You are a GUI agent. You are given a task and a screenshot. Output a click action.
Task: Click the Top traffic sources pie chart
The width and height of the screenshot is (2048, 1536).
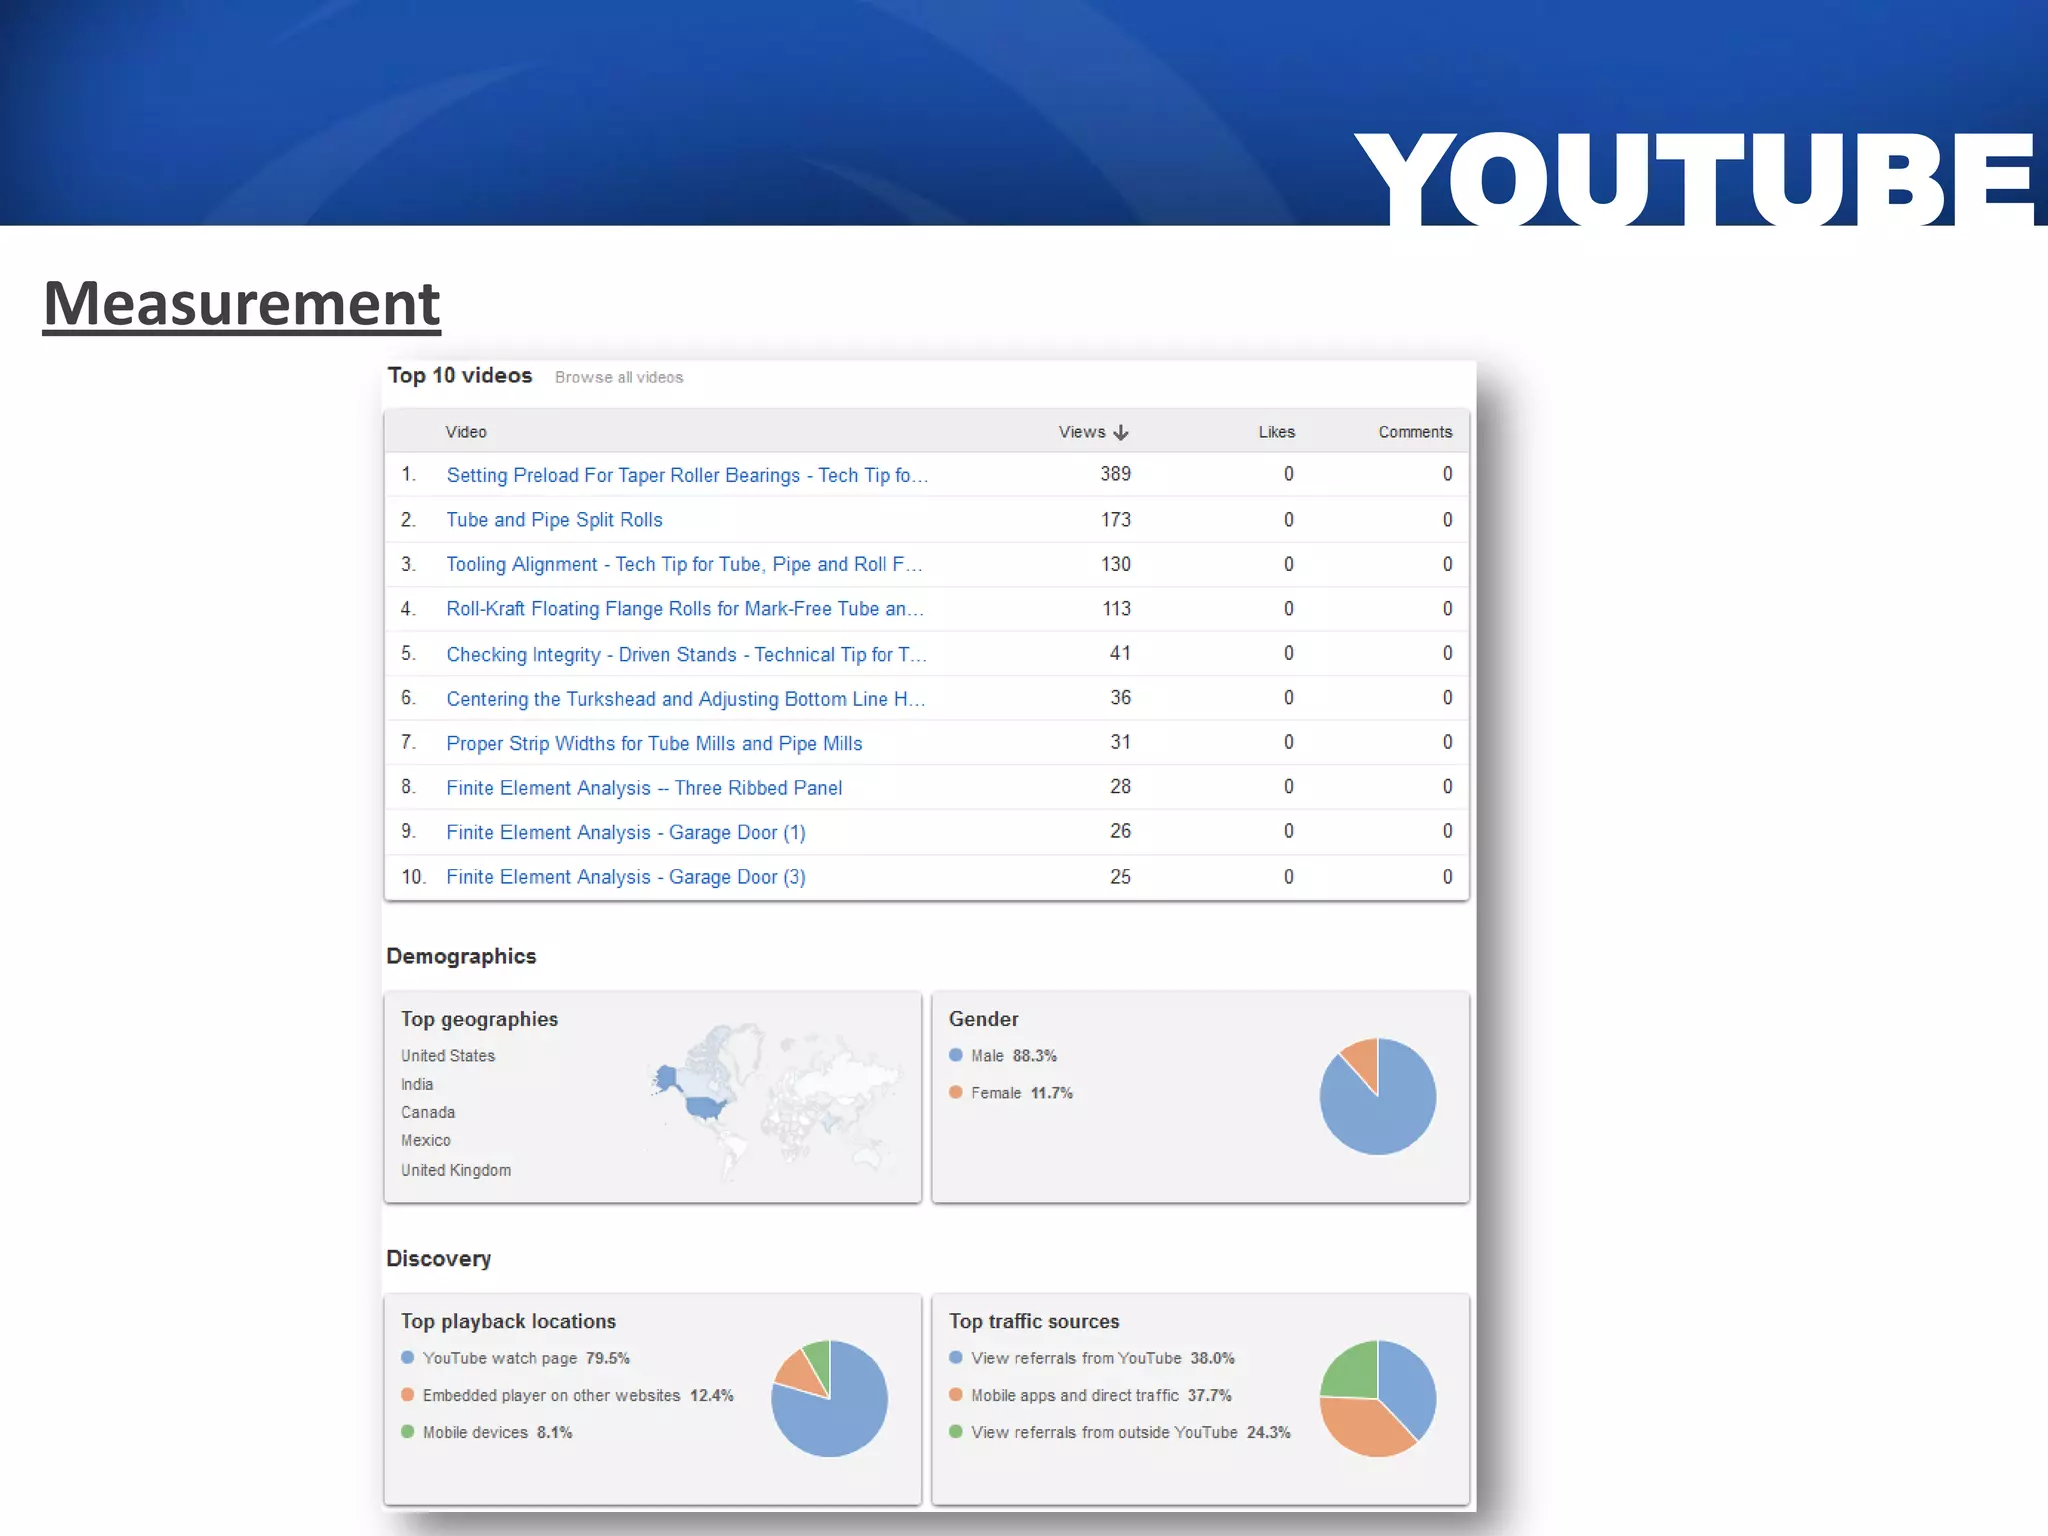[x=1378, y=1398]
